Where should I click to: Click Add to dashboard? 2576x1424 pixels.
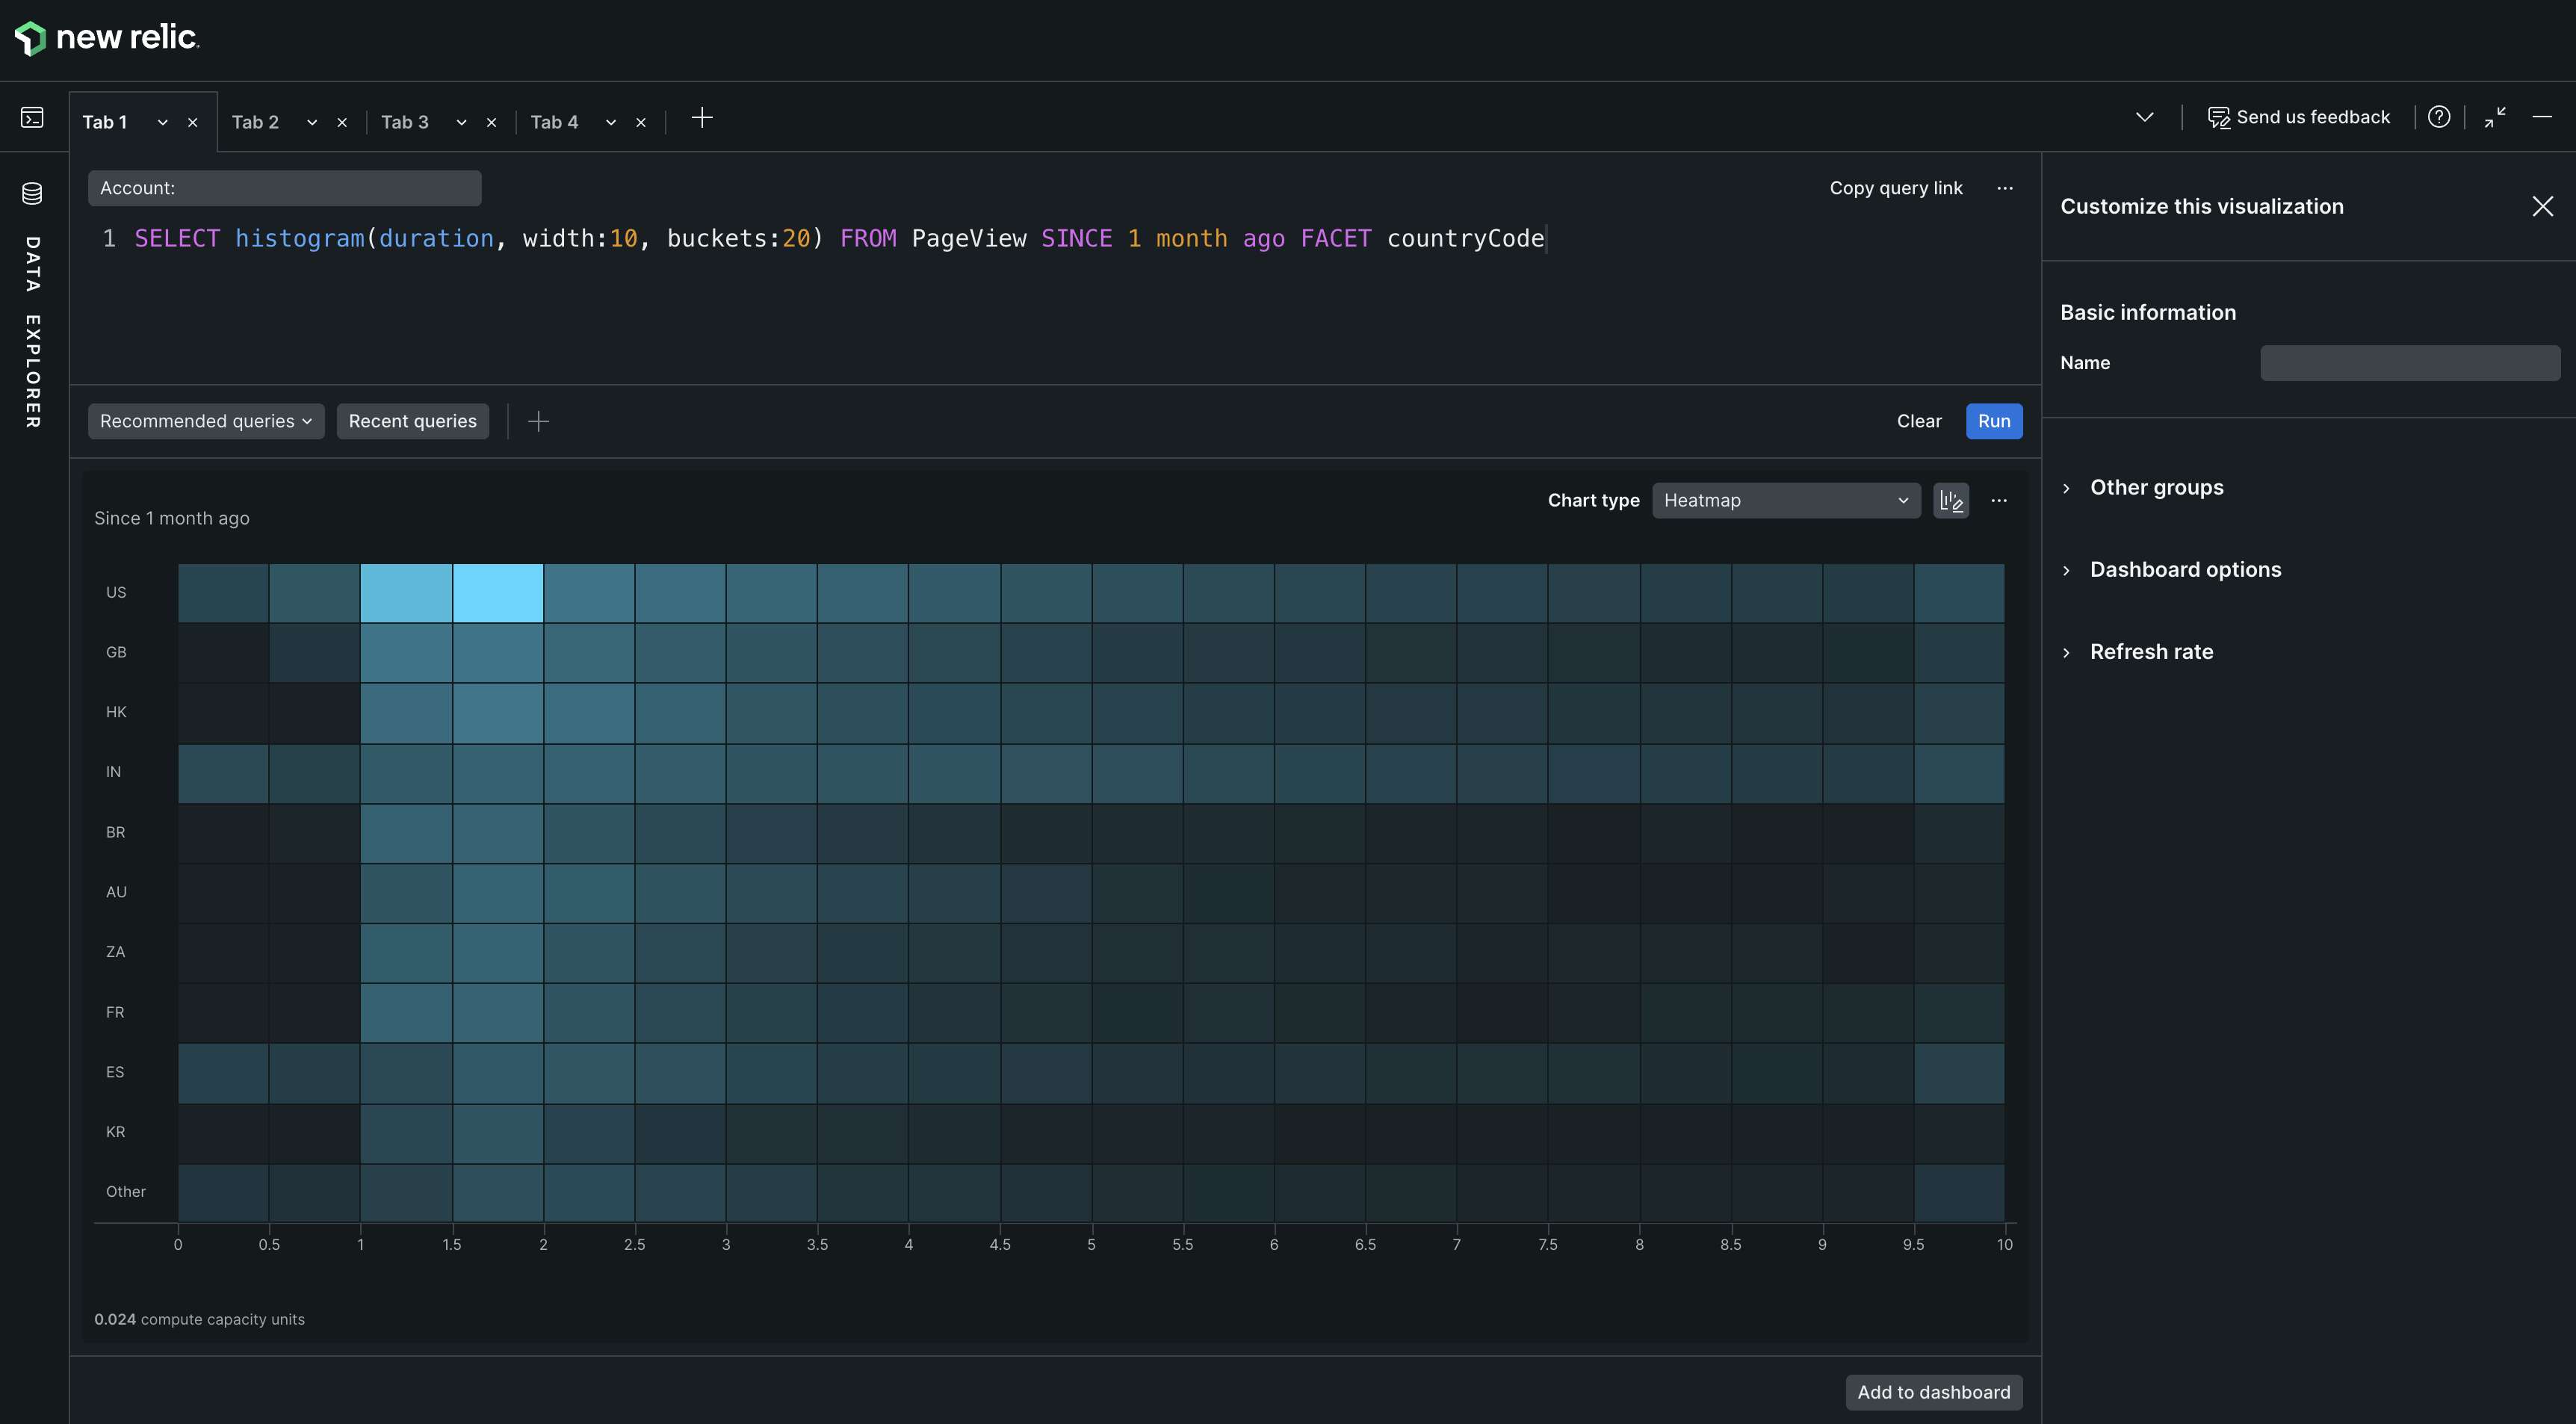pos(1933,1392)
